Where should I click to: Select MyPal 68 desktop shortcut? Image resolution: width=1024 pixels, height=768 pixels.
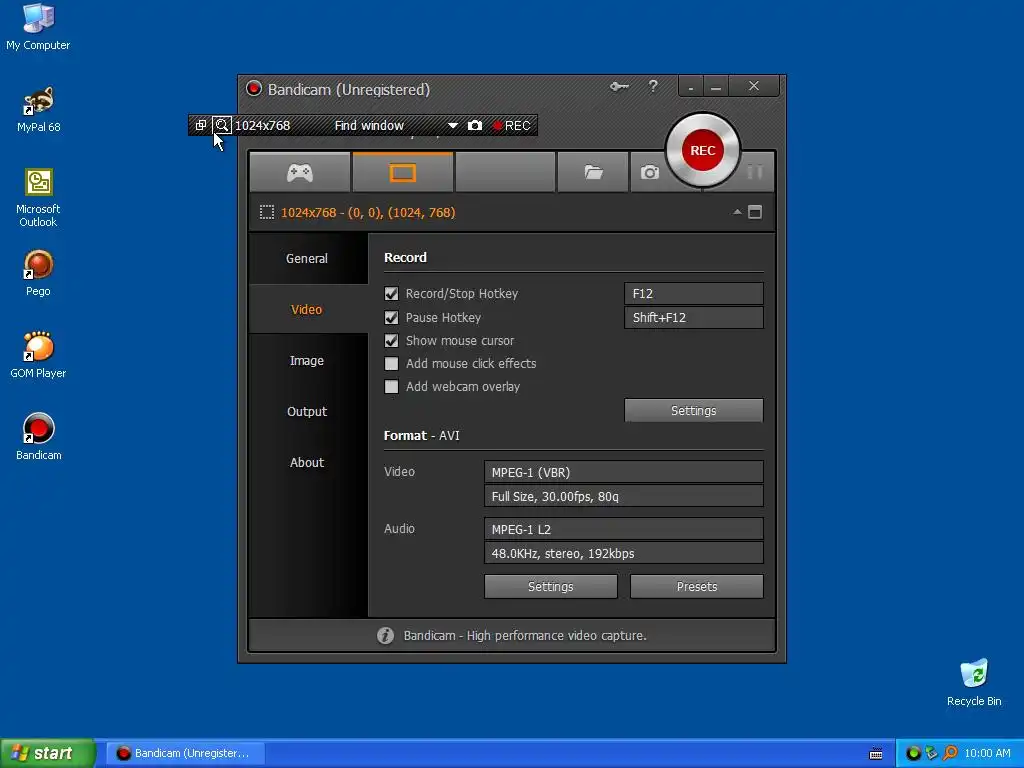pyautogui.click(x=38, y=110)
